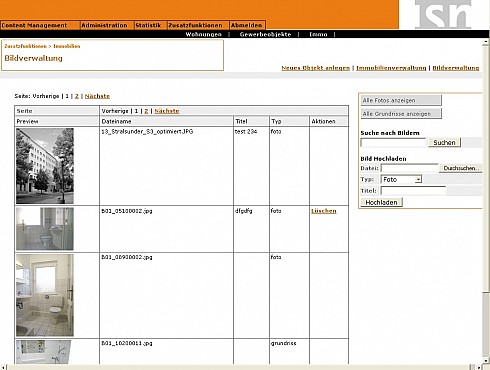Screen dimensions: 490x370
Task: Select filename B01_05100002.jpg
Action: (x=127, y=211)
